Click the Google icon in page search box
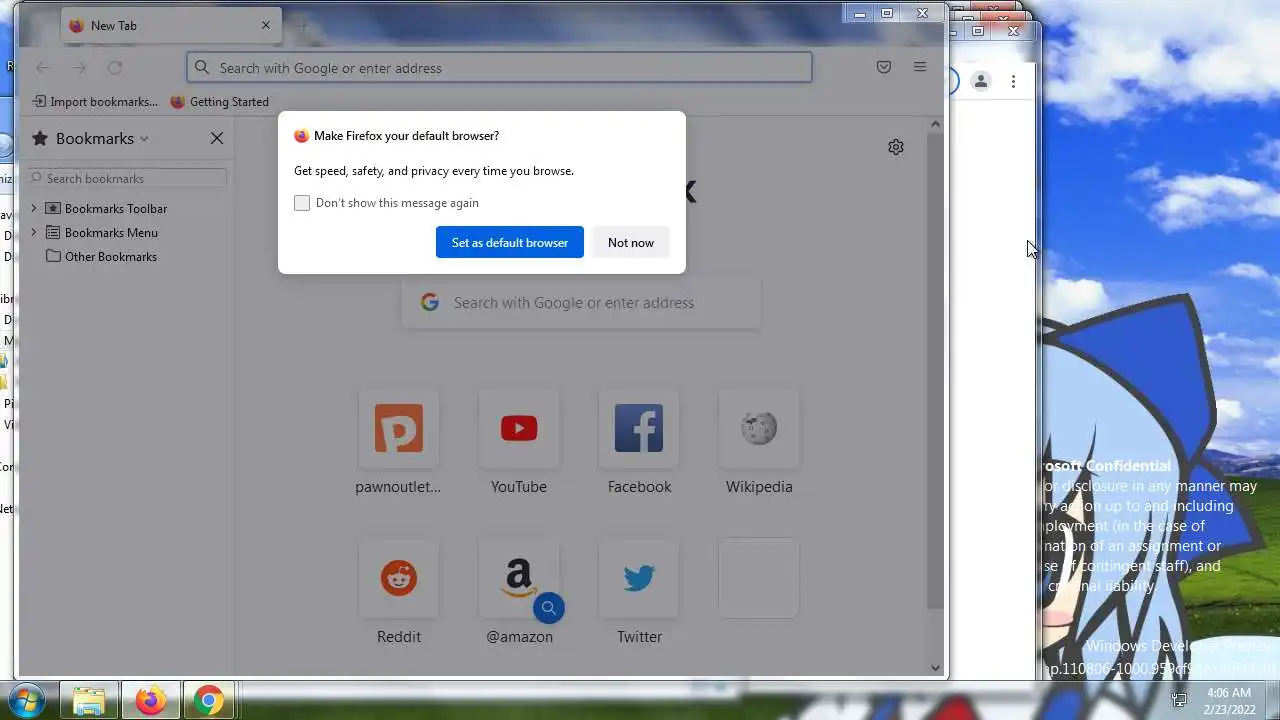Viewport: 1280px width, 720px height. pos(430,302)
